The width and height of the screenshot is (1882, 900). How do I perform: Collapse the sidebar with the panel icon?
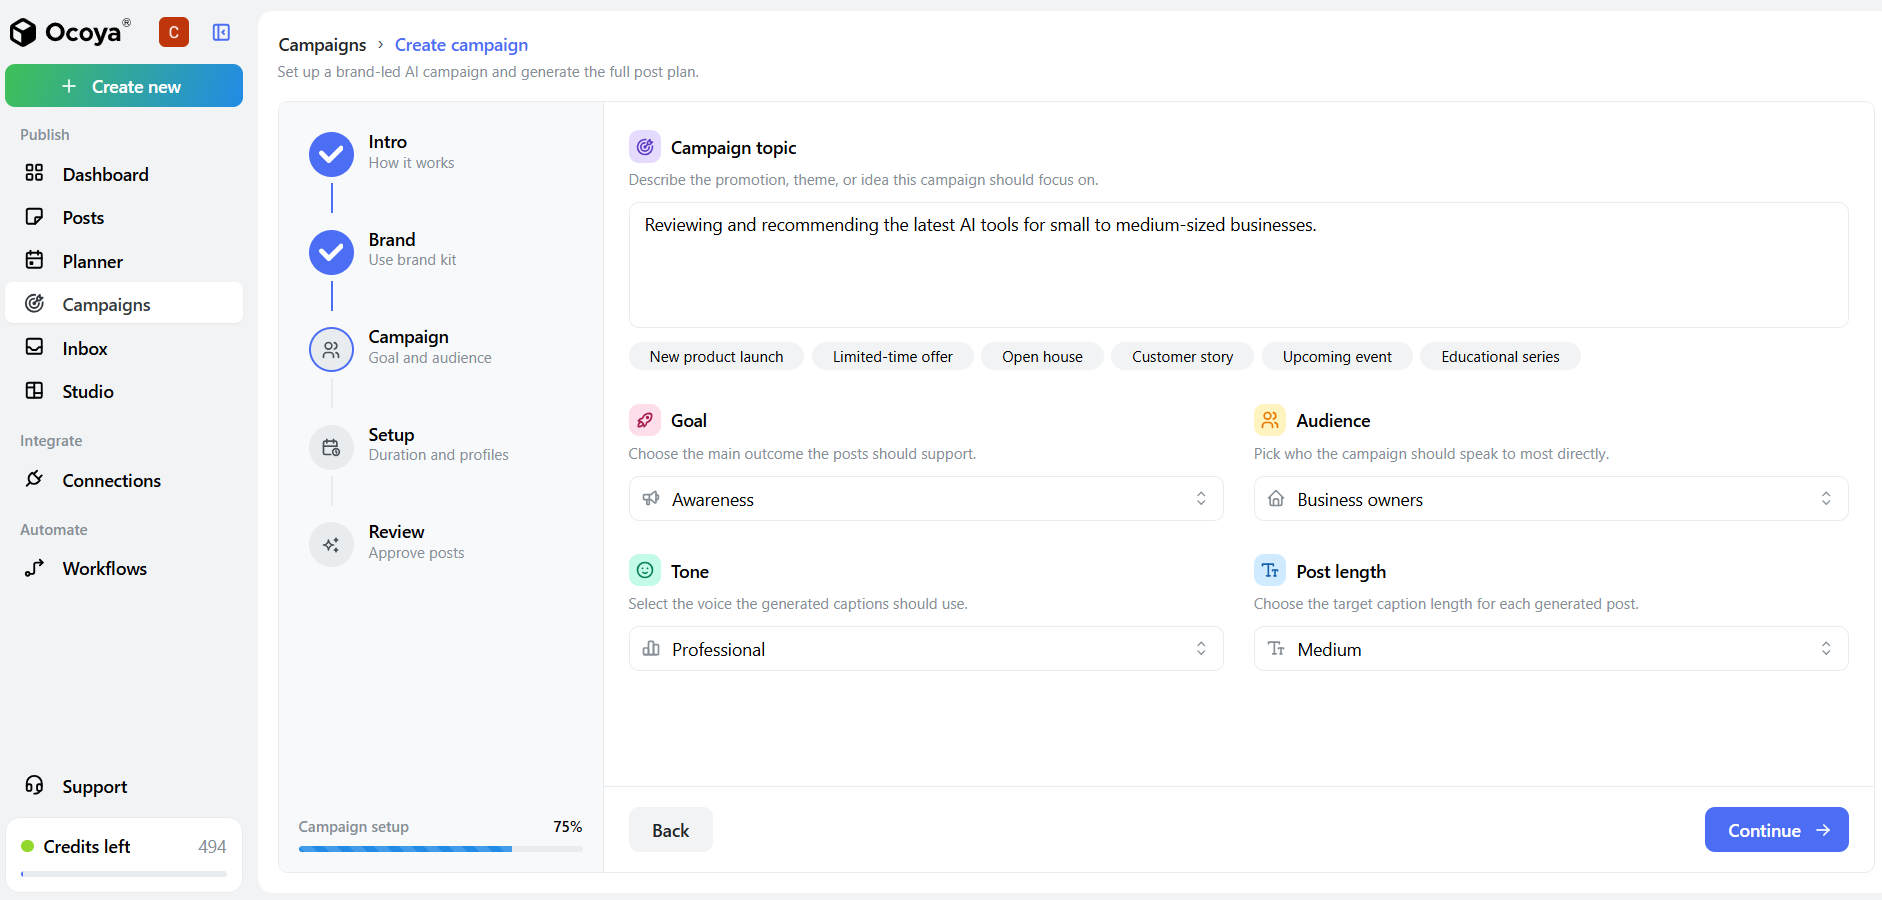coord(222,33)
